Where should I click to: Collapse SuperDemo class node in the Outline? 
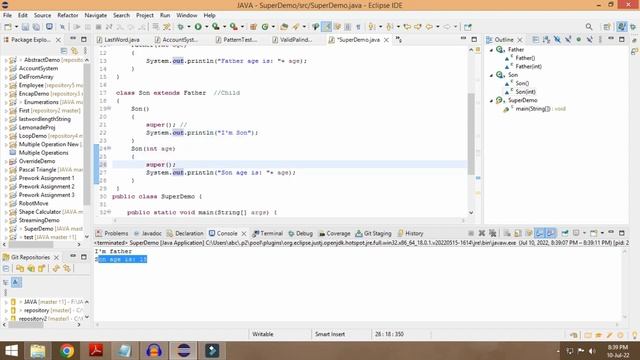tap(491, 100)
